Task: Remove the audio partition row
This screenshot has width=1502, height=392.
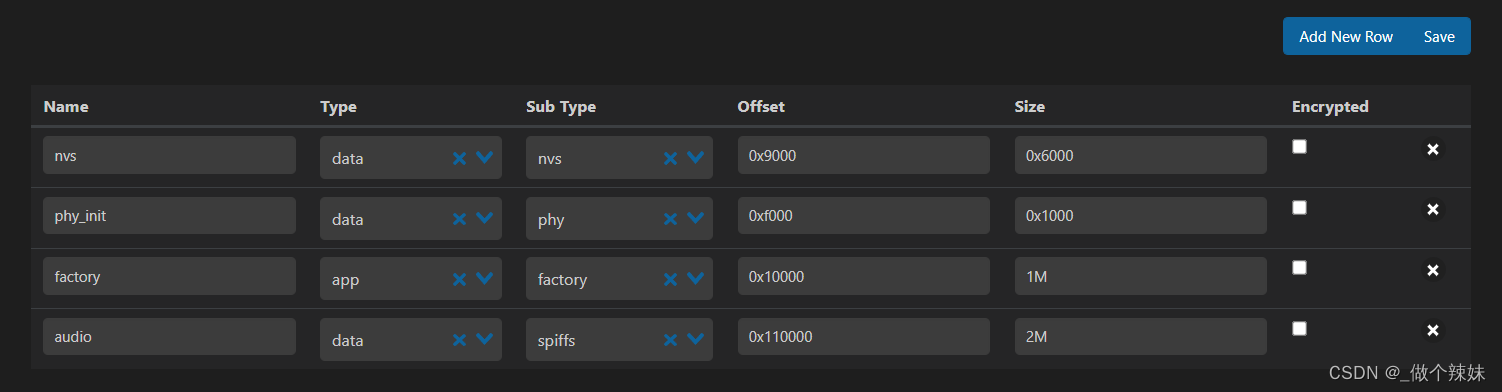Action: tap(1432, 331)
